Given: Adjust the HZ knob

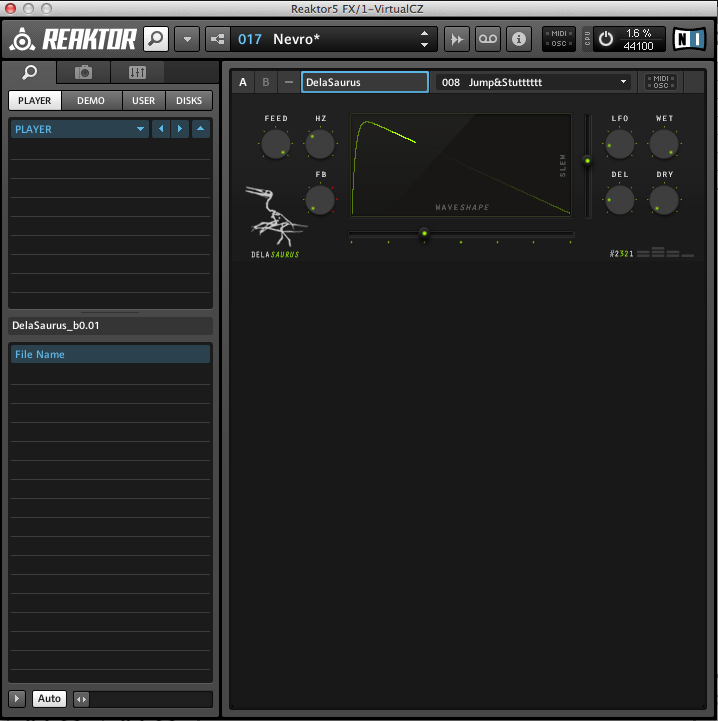Looking at the screenshot, I should (320, 144).
